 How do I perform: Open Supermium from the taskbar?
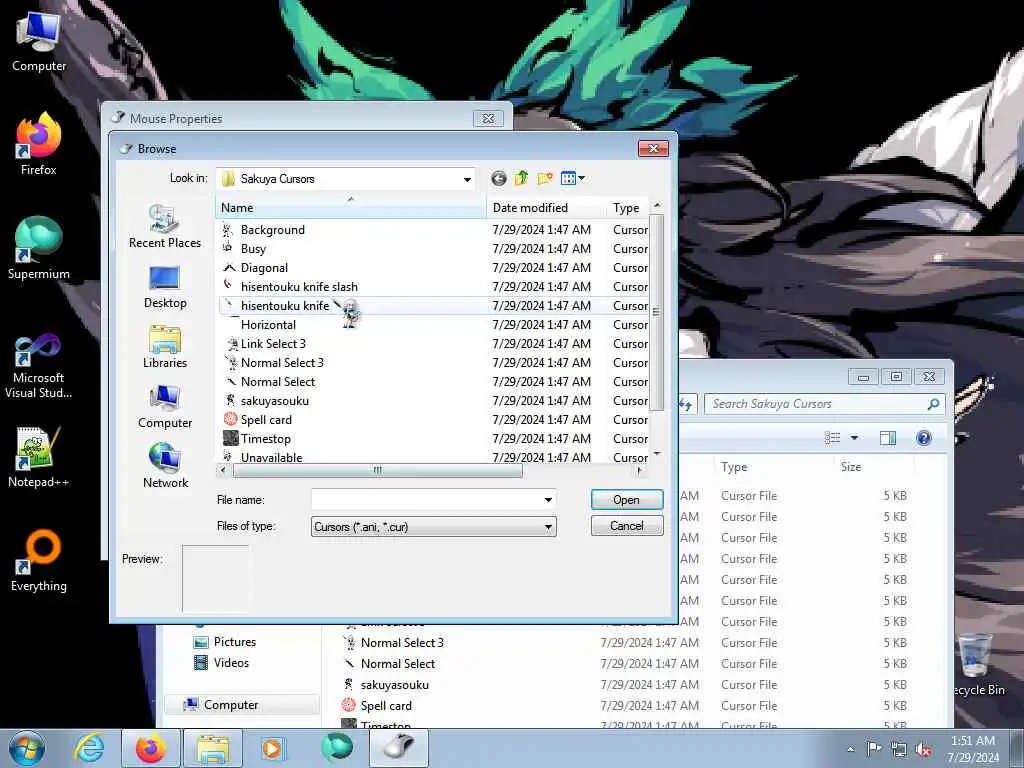click(337, 748)
